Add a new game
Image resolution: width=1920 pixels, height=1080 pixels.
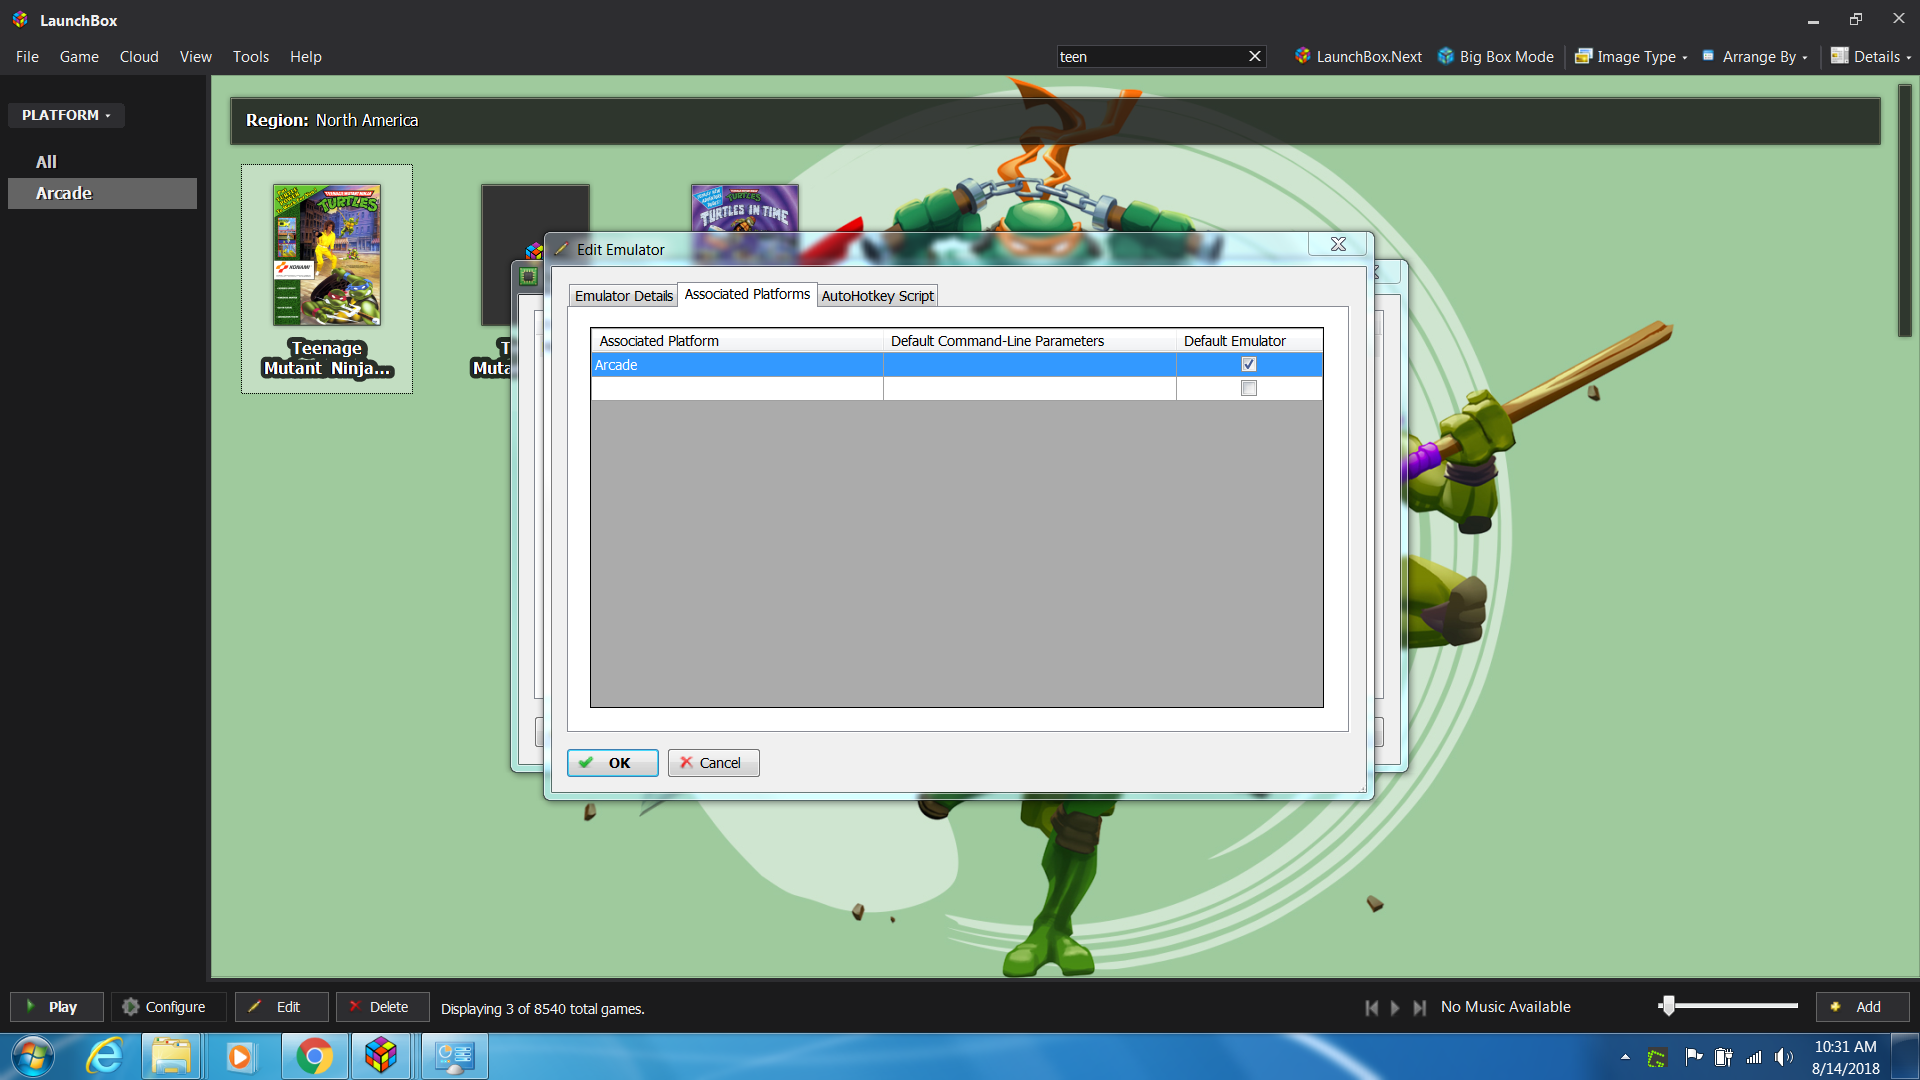[x=1862, y=1007]
